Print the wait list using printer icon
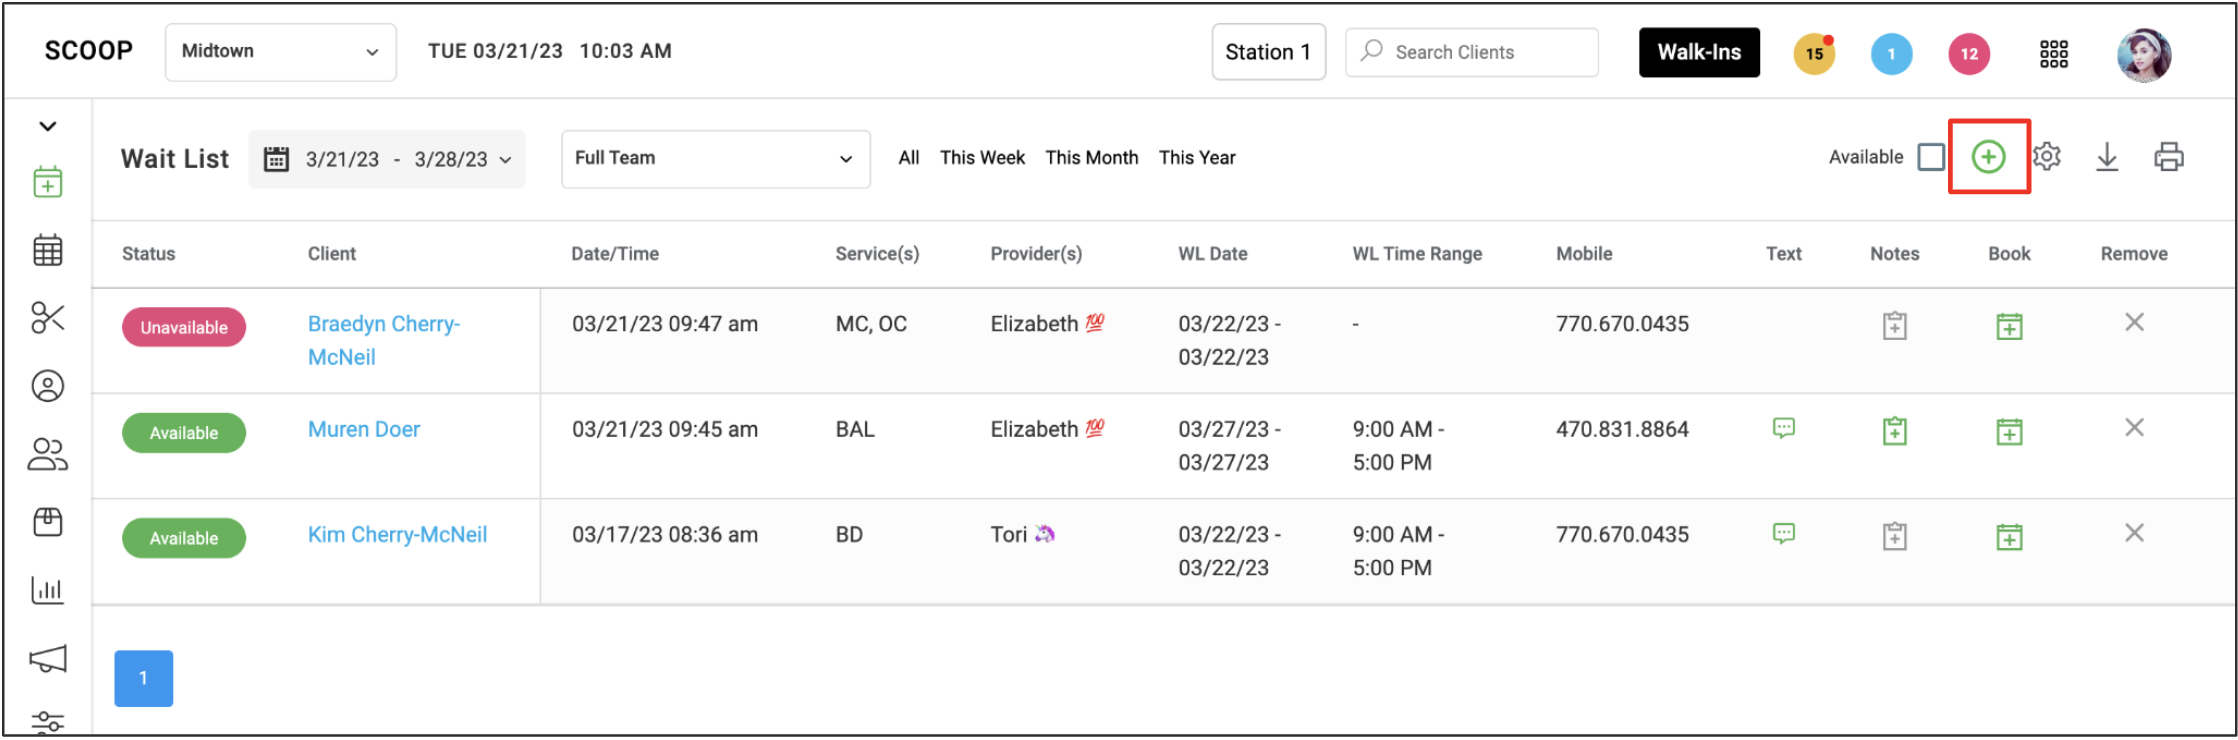 (2168, 157)
